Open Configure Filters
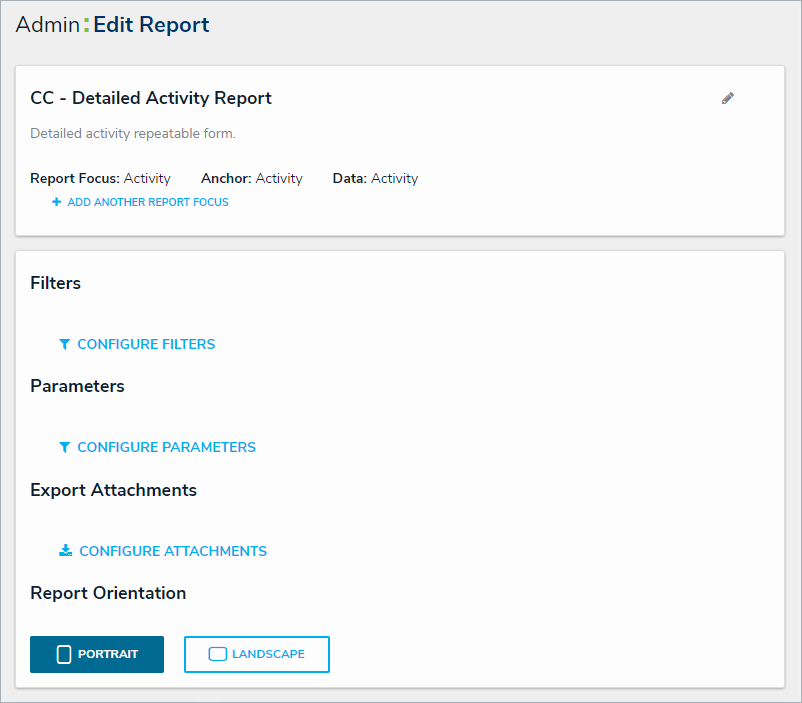This screenshot has height=703, width=802. (x=146, y=344)
